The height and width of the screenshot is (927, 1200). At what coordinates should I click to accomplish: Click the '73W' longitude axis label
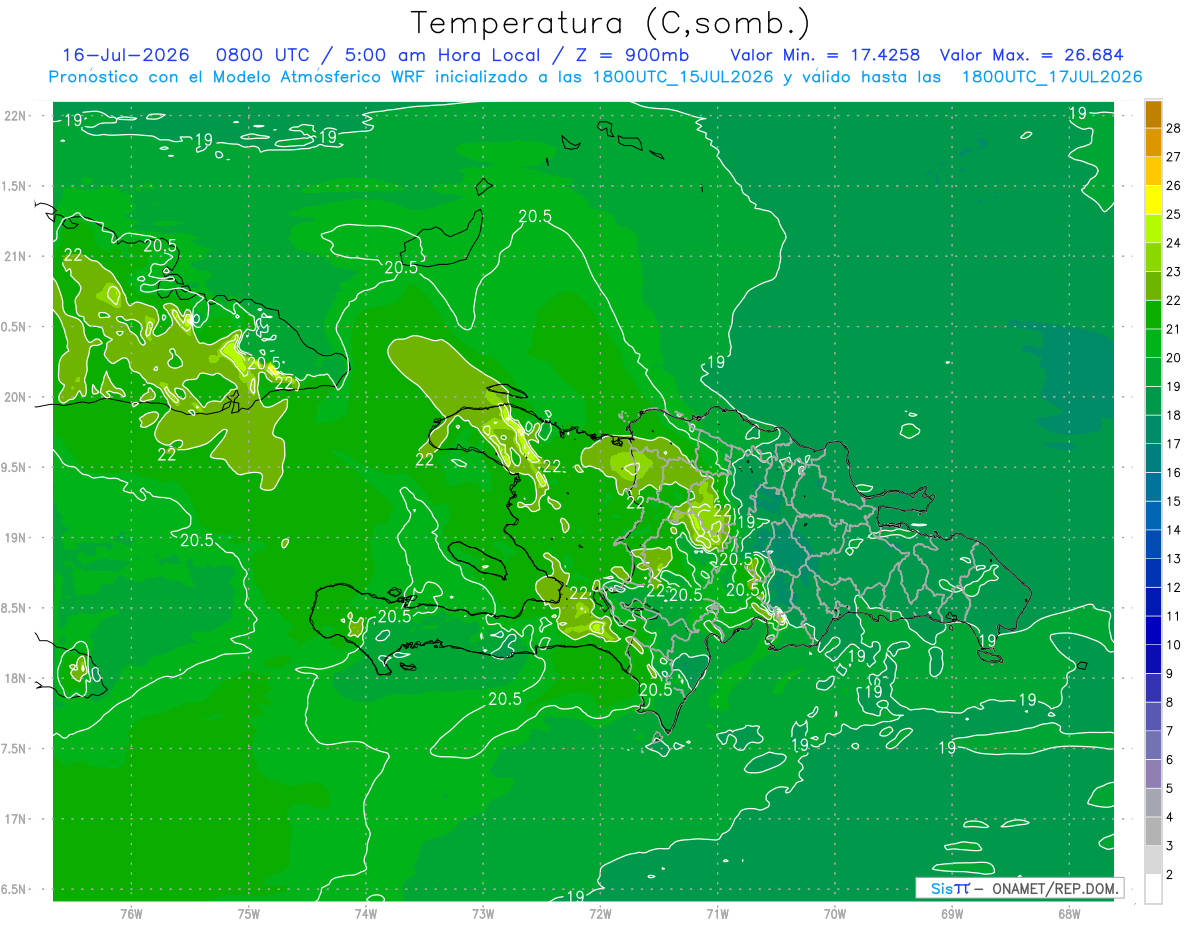point(483,913)
